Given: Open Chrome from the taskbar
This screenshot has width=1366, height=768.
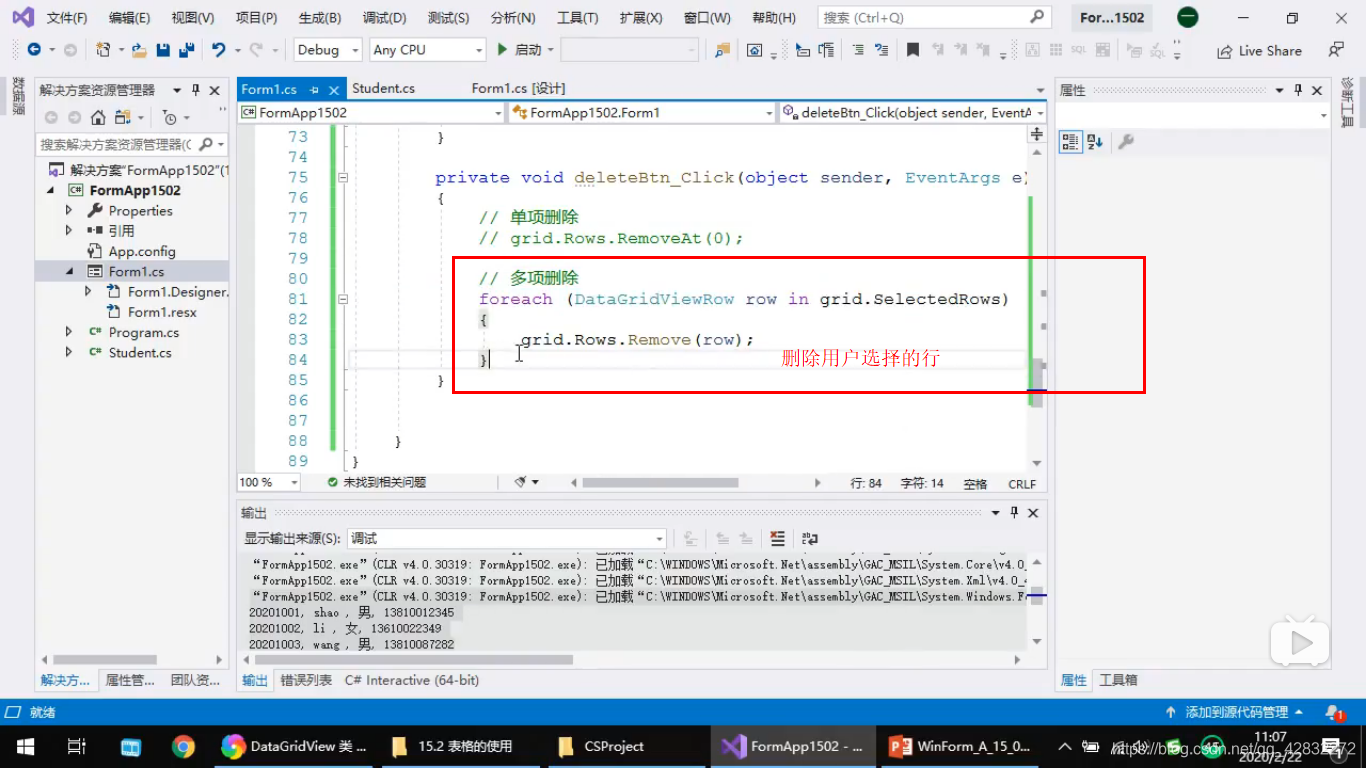Looking at the screenshot, I should 183,746.
